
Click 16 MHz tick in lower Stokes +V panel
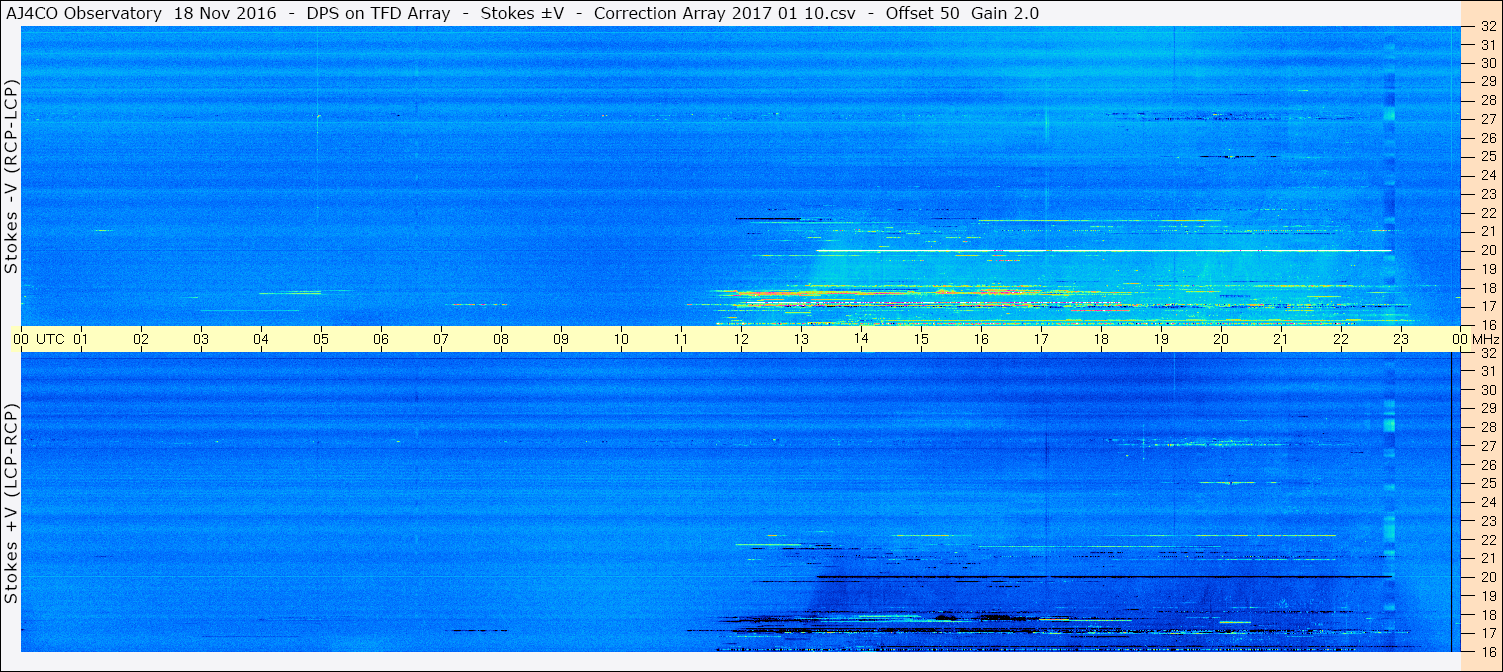coord(1488,651)
